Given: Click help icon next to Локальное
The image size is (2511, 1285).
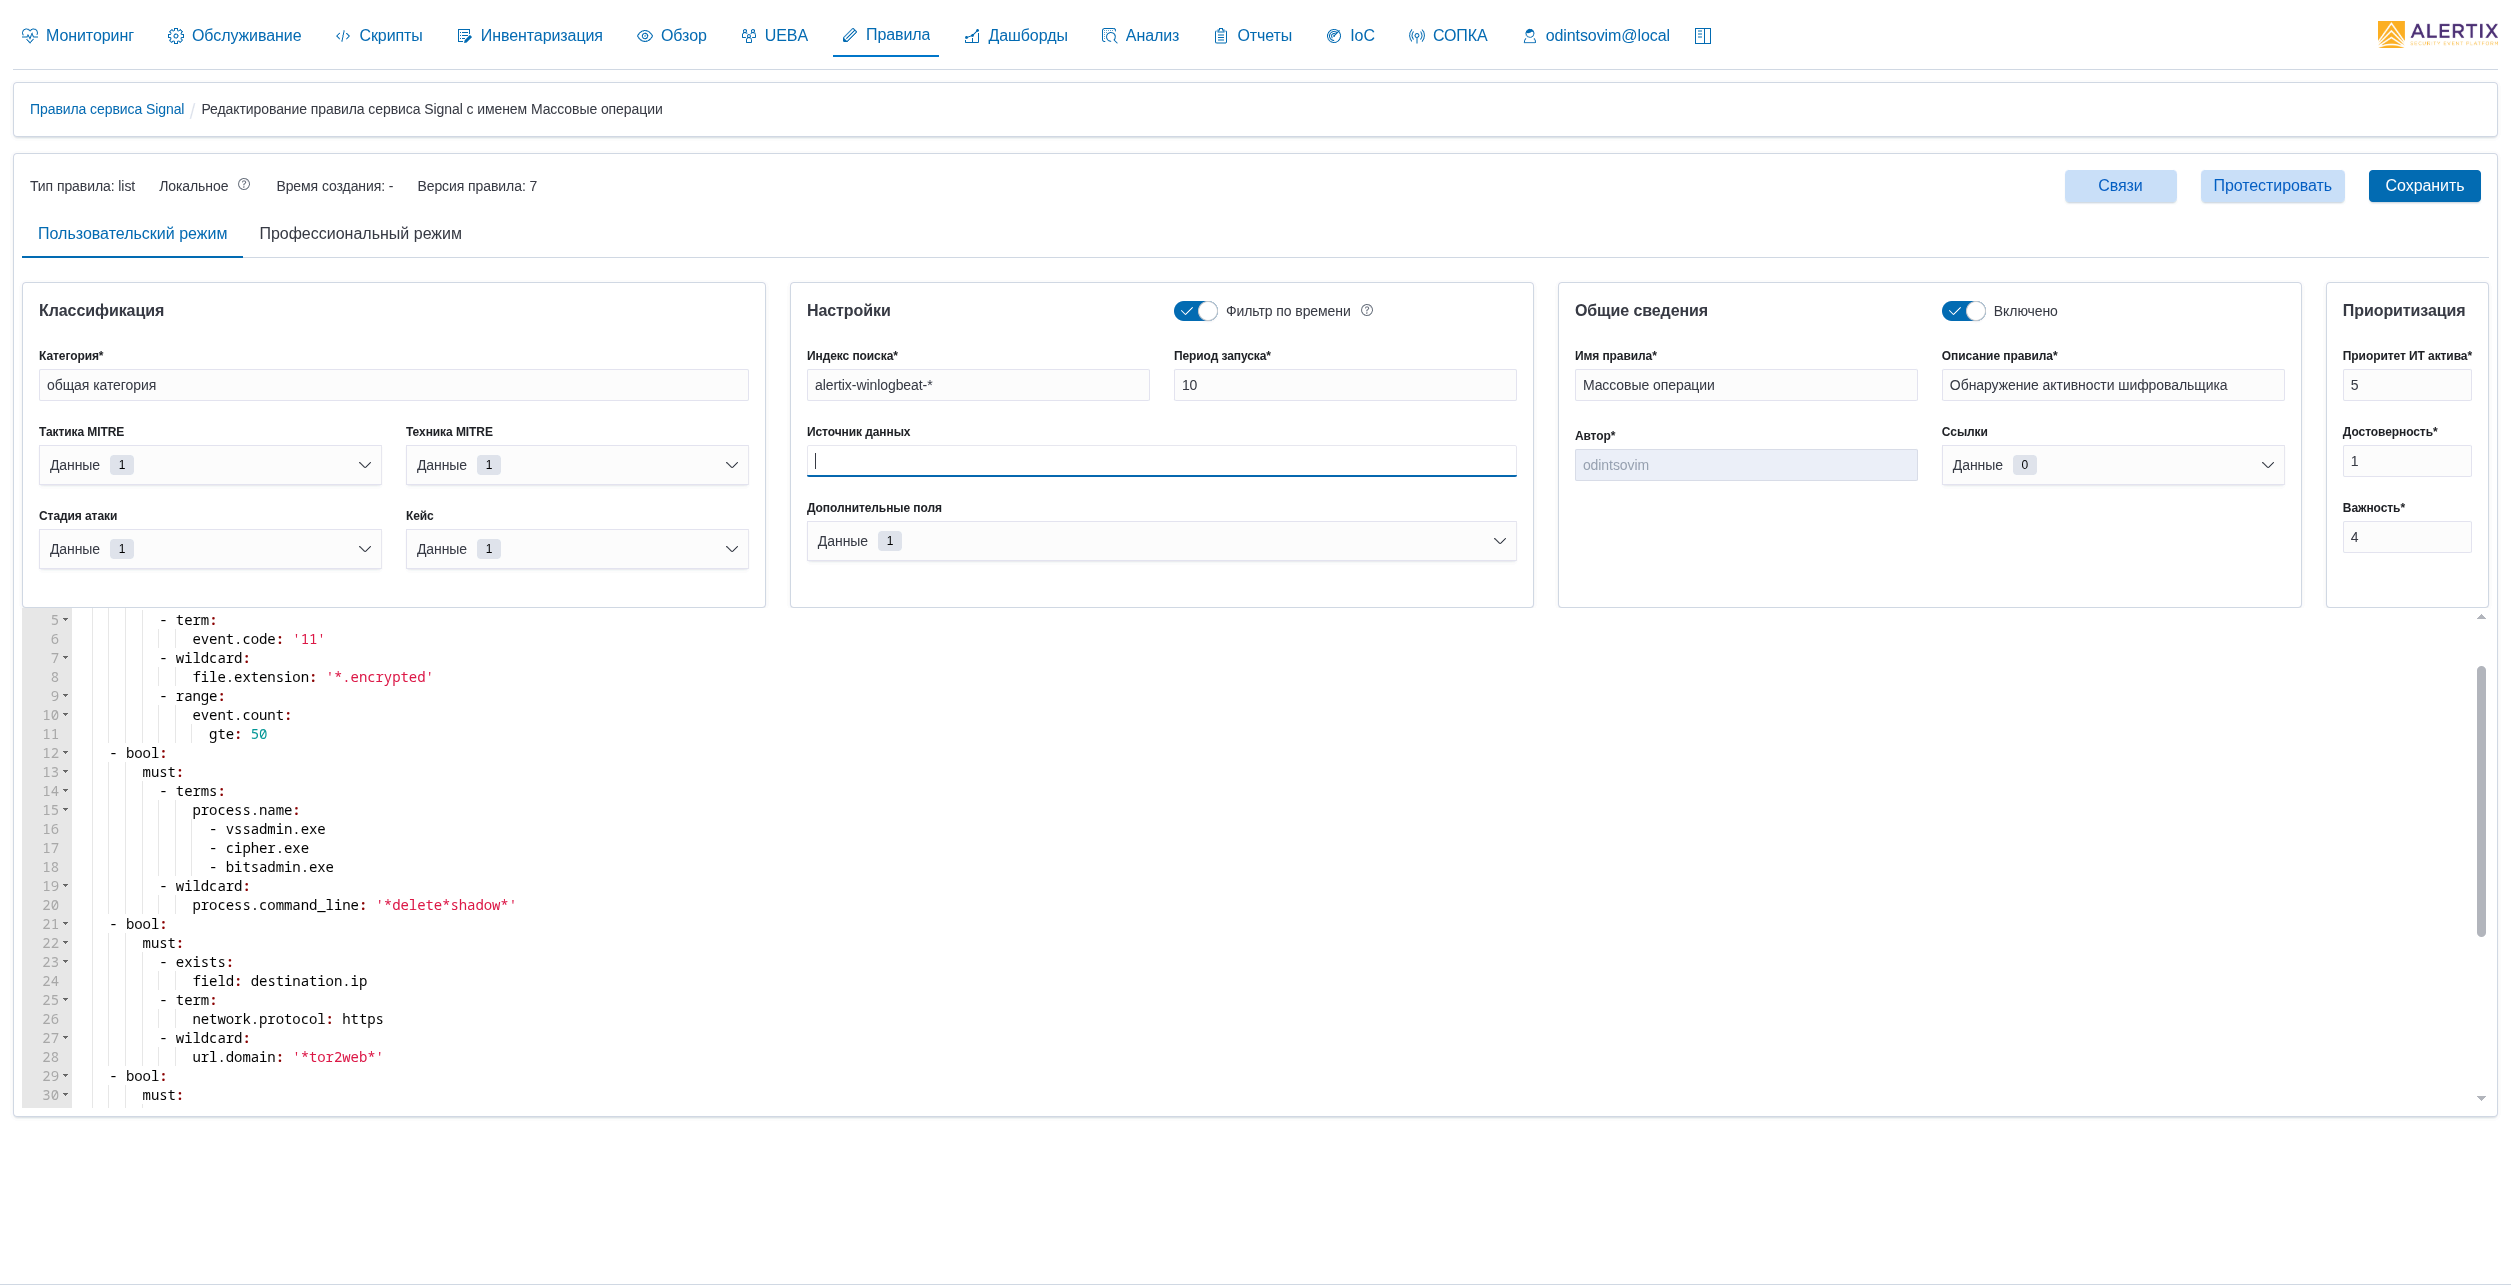Looking at the screenshot, I should pos(244,185).
